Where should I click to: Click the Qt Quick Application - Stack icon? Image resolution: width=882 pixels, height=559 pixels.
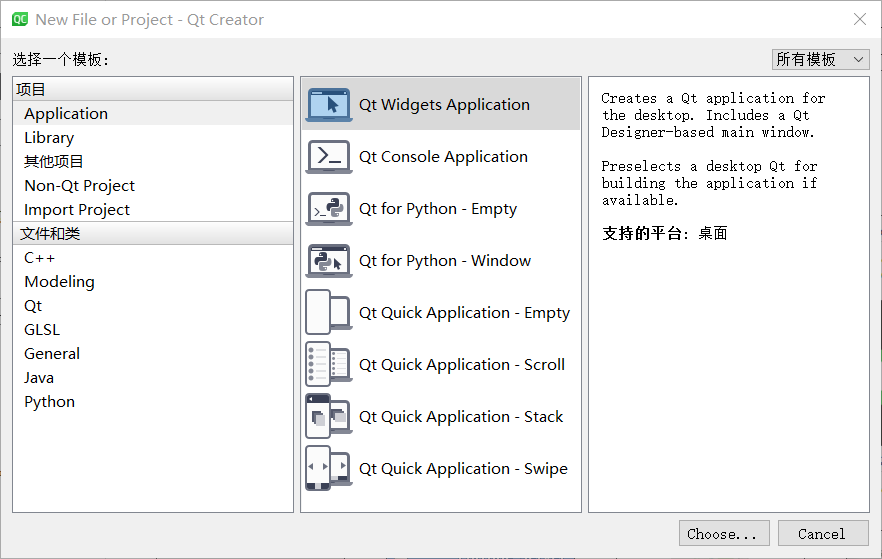click(328, 417)
